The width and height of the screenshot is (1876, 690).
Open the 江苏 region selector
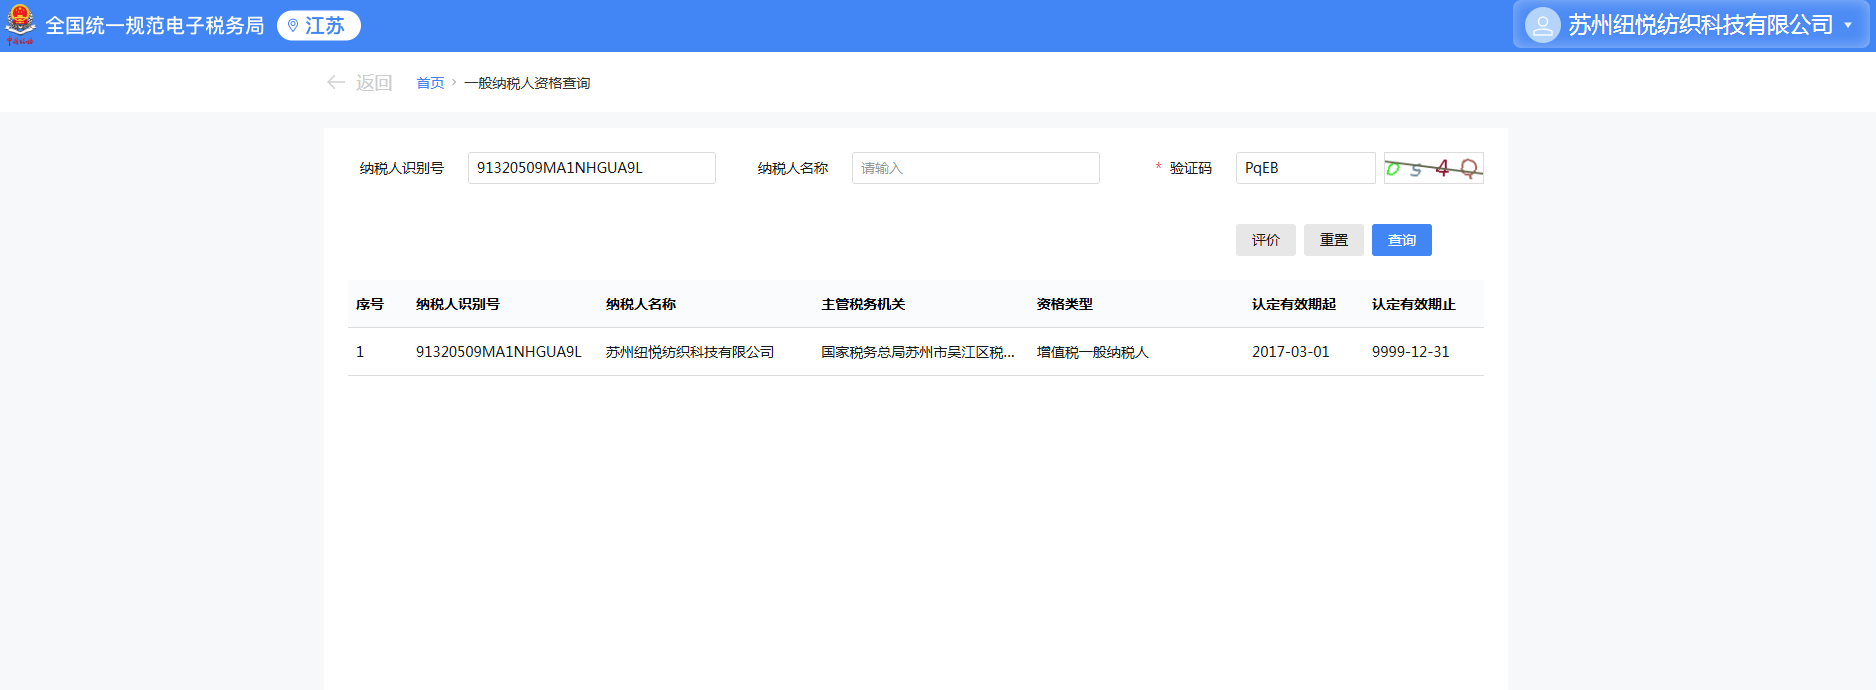[319, 26]
